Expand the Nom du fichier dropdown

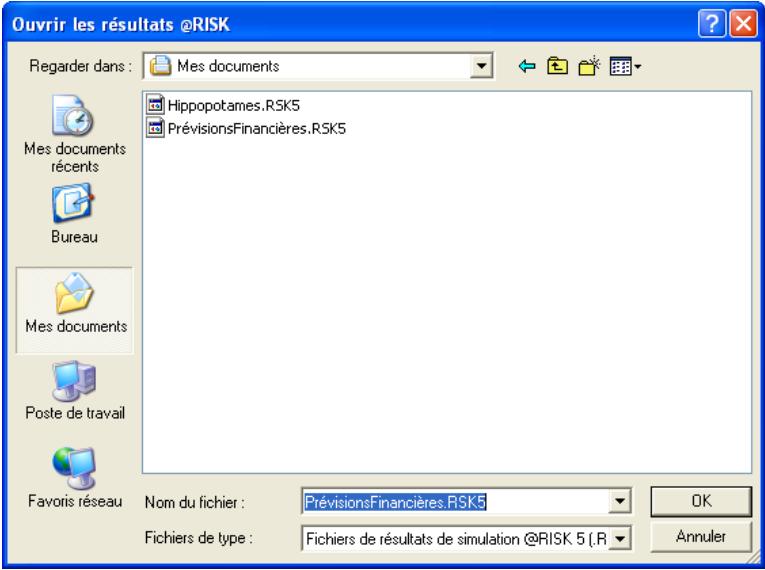(621, 502)
